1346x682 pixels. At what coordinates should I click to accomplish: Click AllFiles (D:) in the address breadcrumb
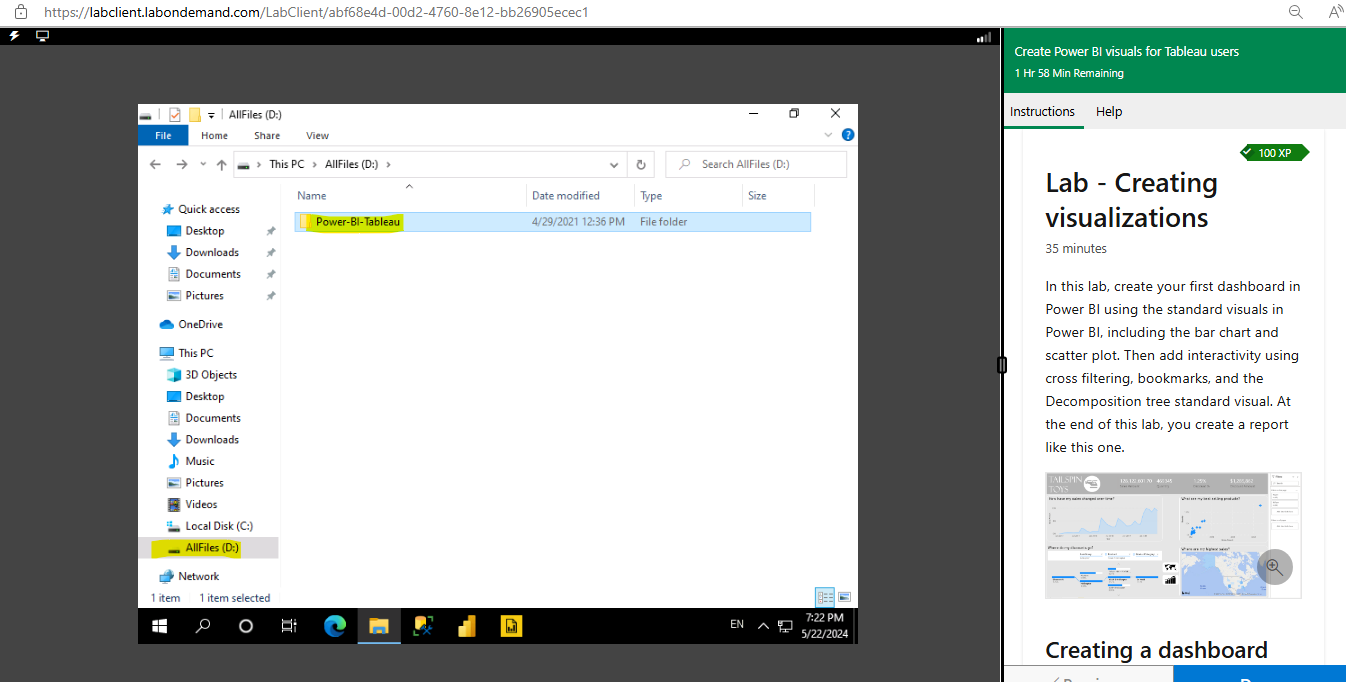352,164
